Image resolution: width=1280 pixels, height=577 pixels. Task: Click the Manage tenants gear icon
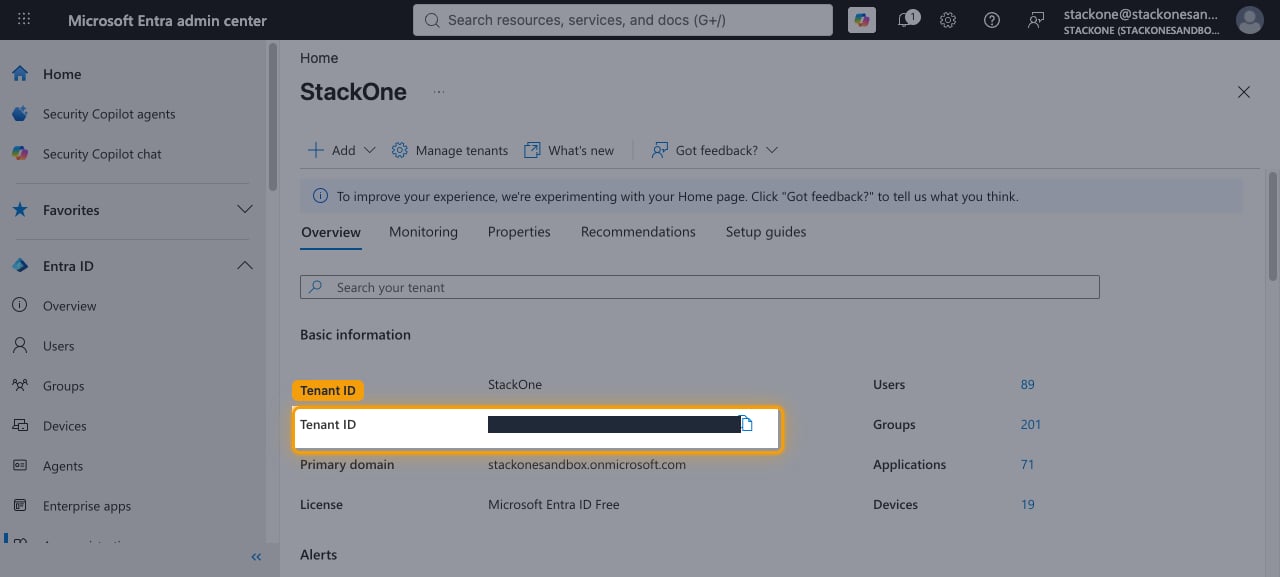click(400, 150)
